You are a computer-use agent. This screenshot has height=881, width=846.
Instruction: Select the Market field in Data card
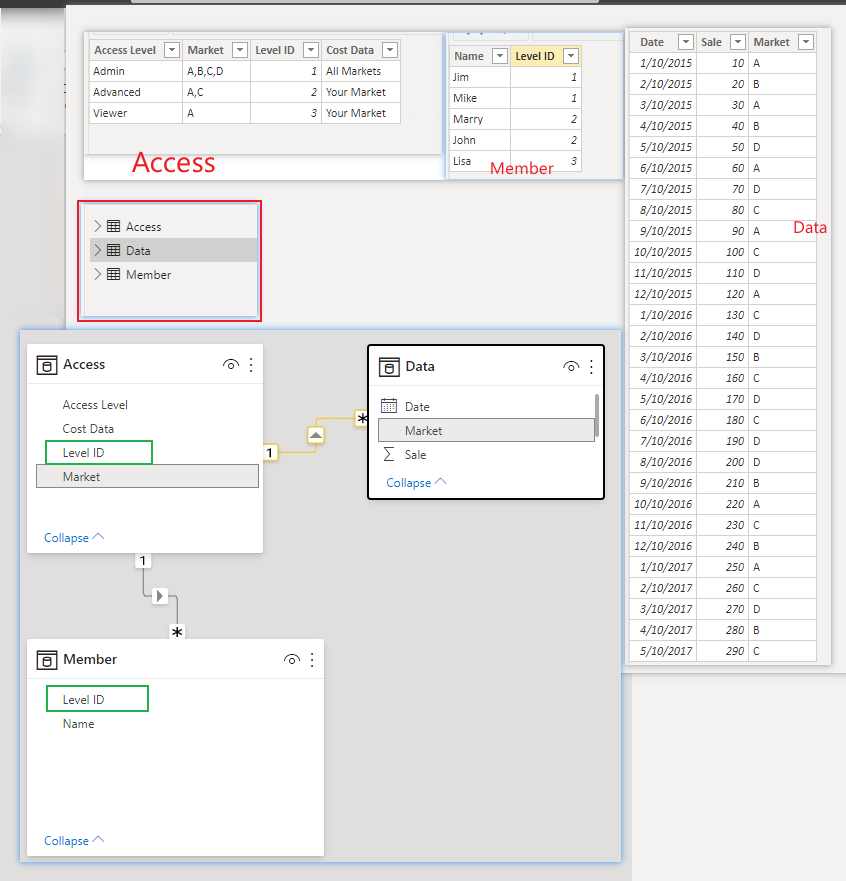[486, 430]
